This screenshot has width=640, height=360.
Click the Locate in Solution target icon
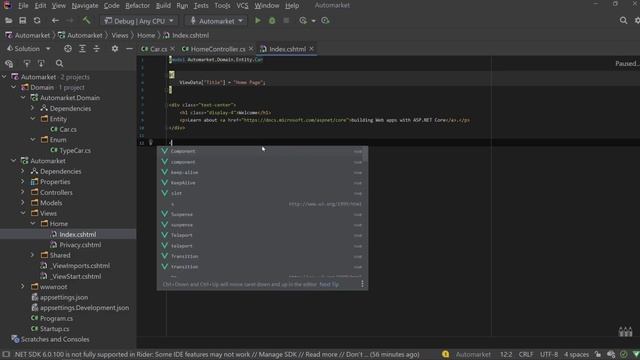click(x=68, y=49)
